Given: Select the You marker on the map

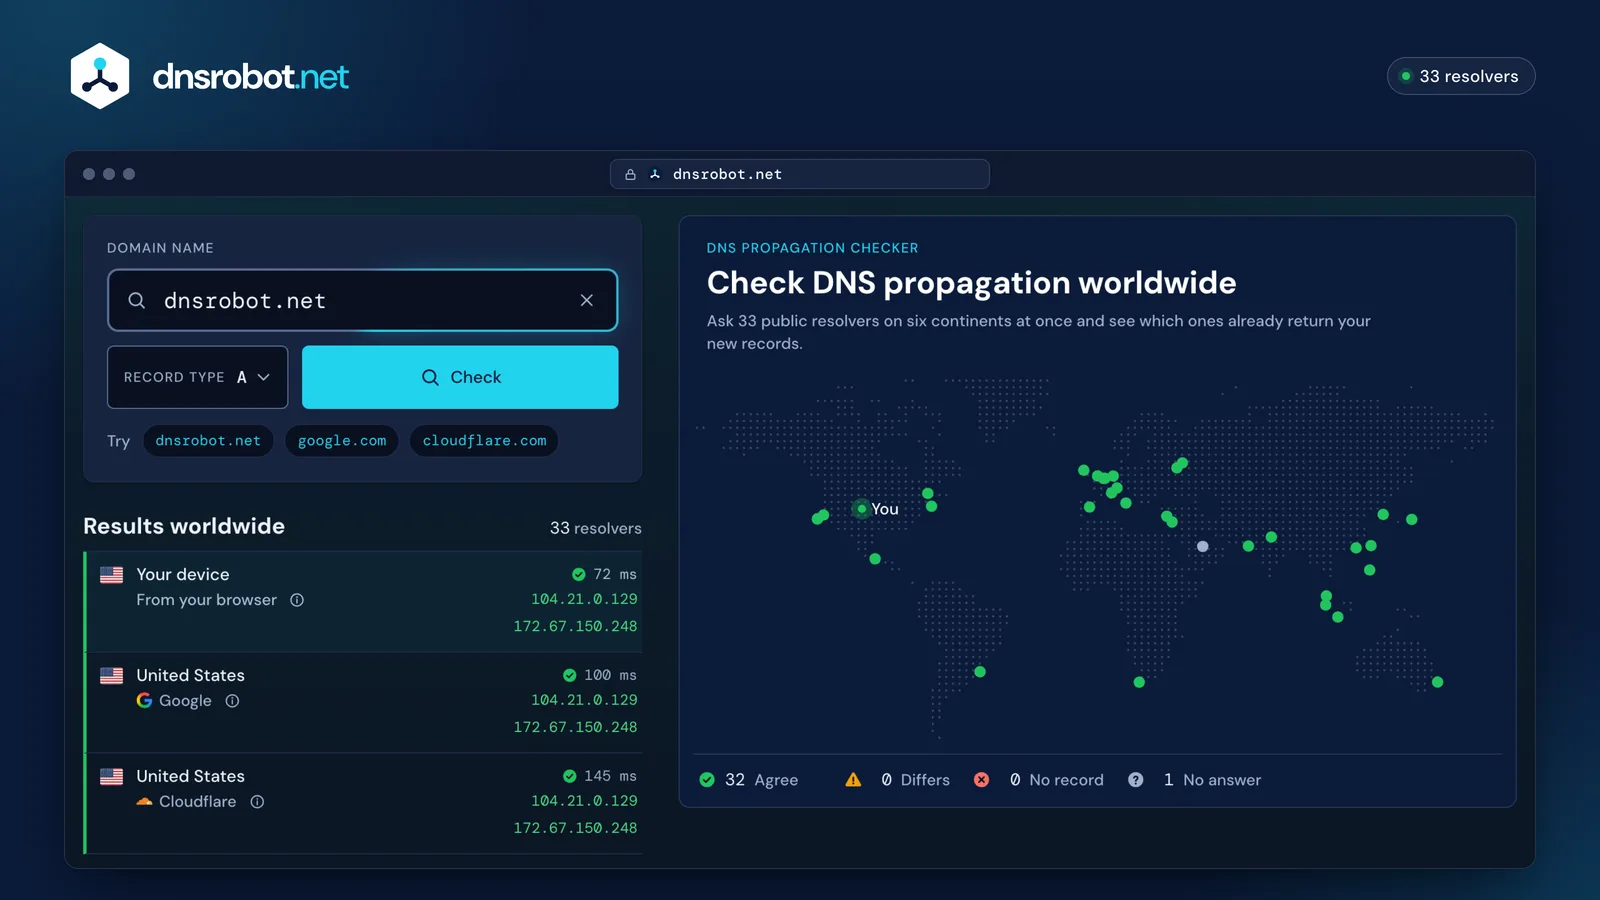Looking at the screenshot, I should click(x=862, y=509).
